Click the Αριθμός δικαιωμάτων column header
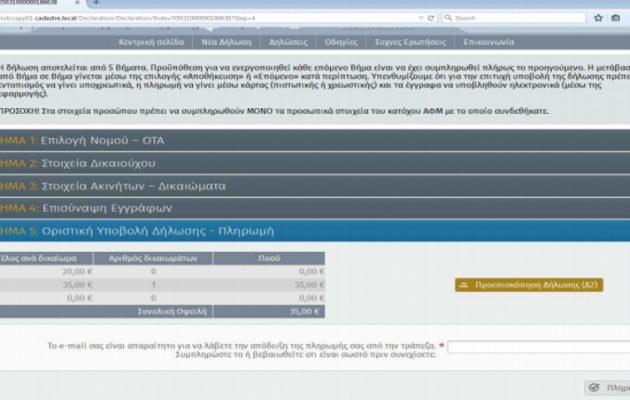The width and height of the screenshot is (630, 400). (153, 258)
